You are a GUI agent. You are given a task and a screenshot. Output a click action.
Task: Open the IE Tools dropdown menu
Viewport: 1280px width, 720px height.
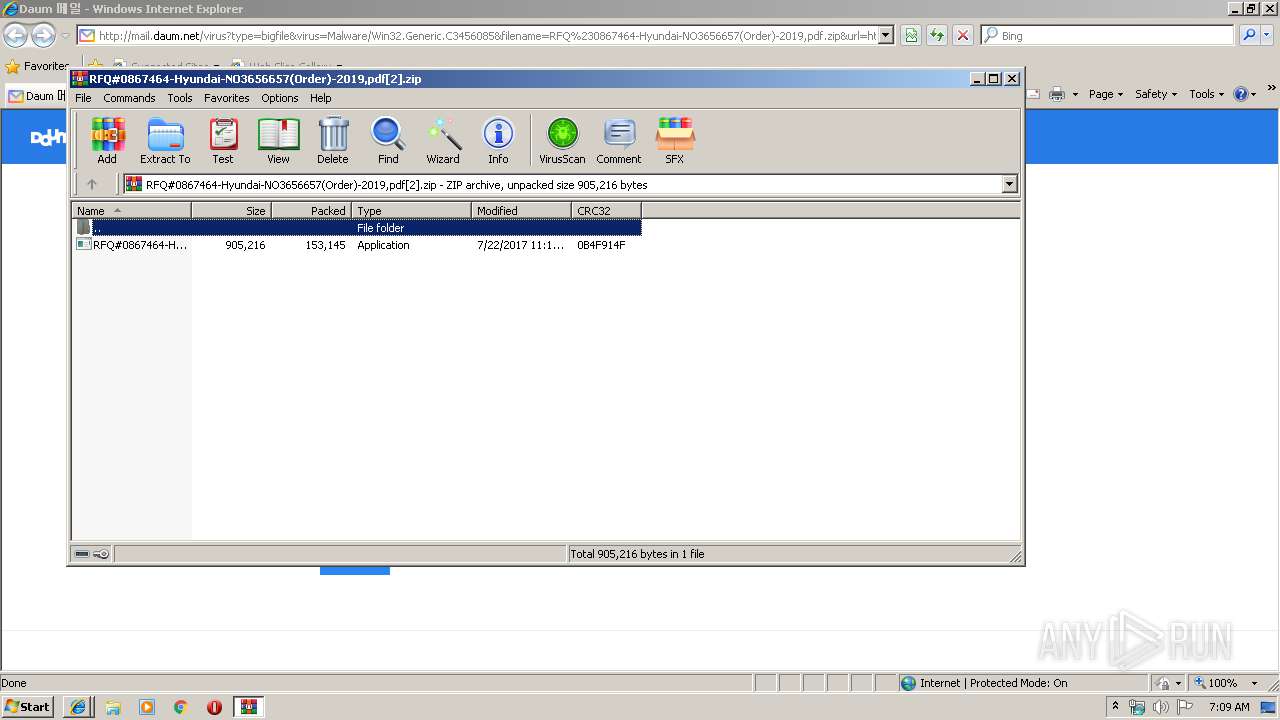click(1207, 94)
